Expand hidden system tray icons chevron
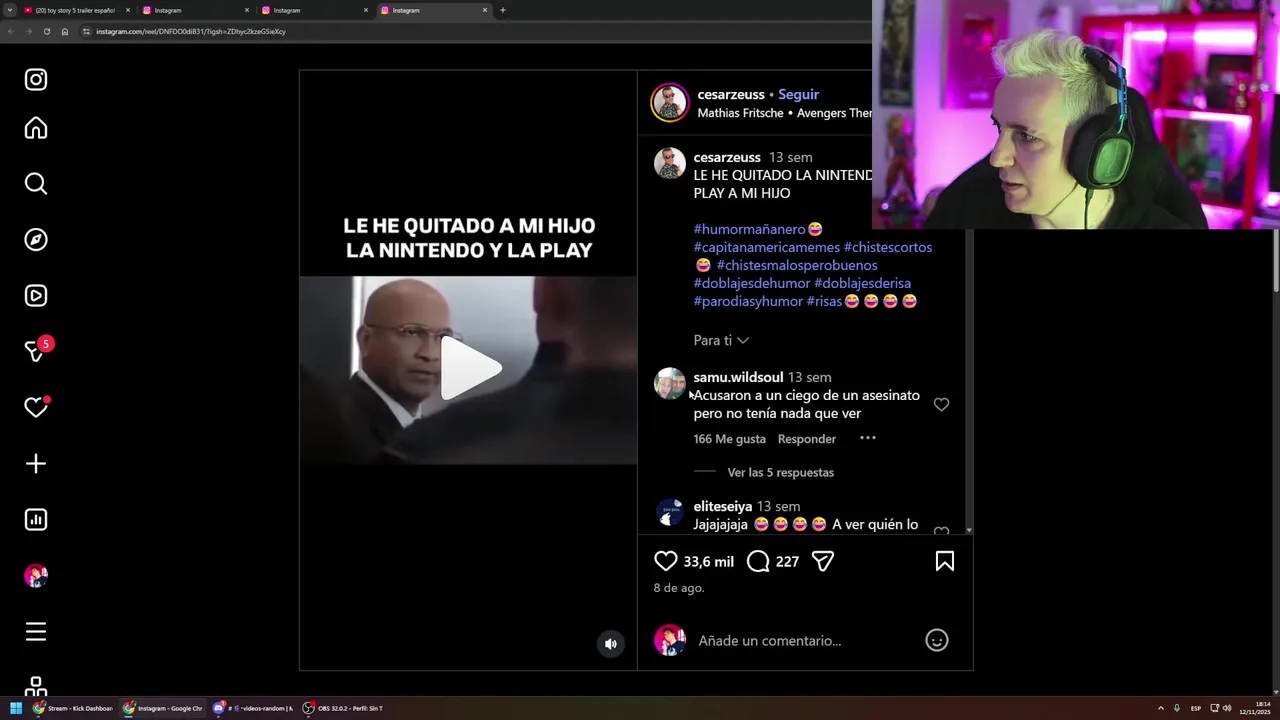1280x720 pixels. click(x=1161, y=708)
